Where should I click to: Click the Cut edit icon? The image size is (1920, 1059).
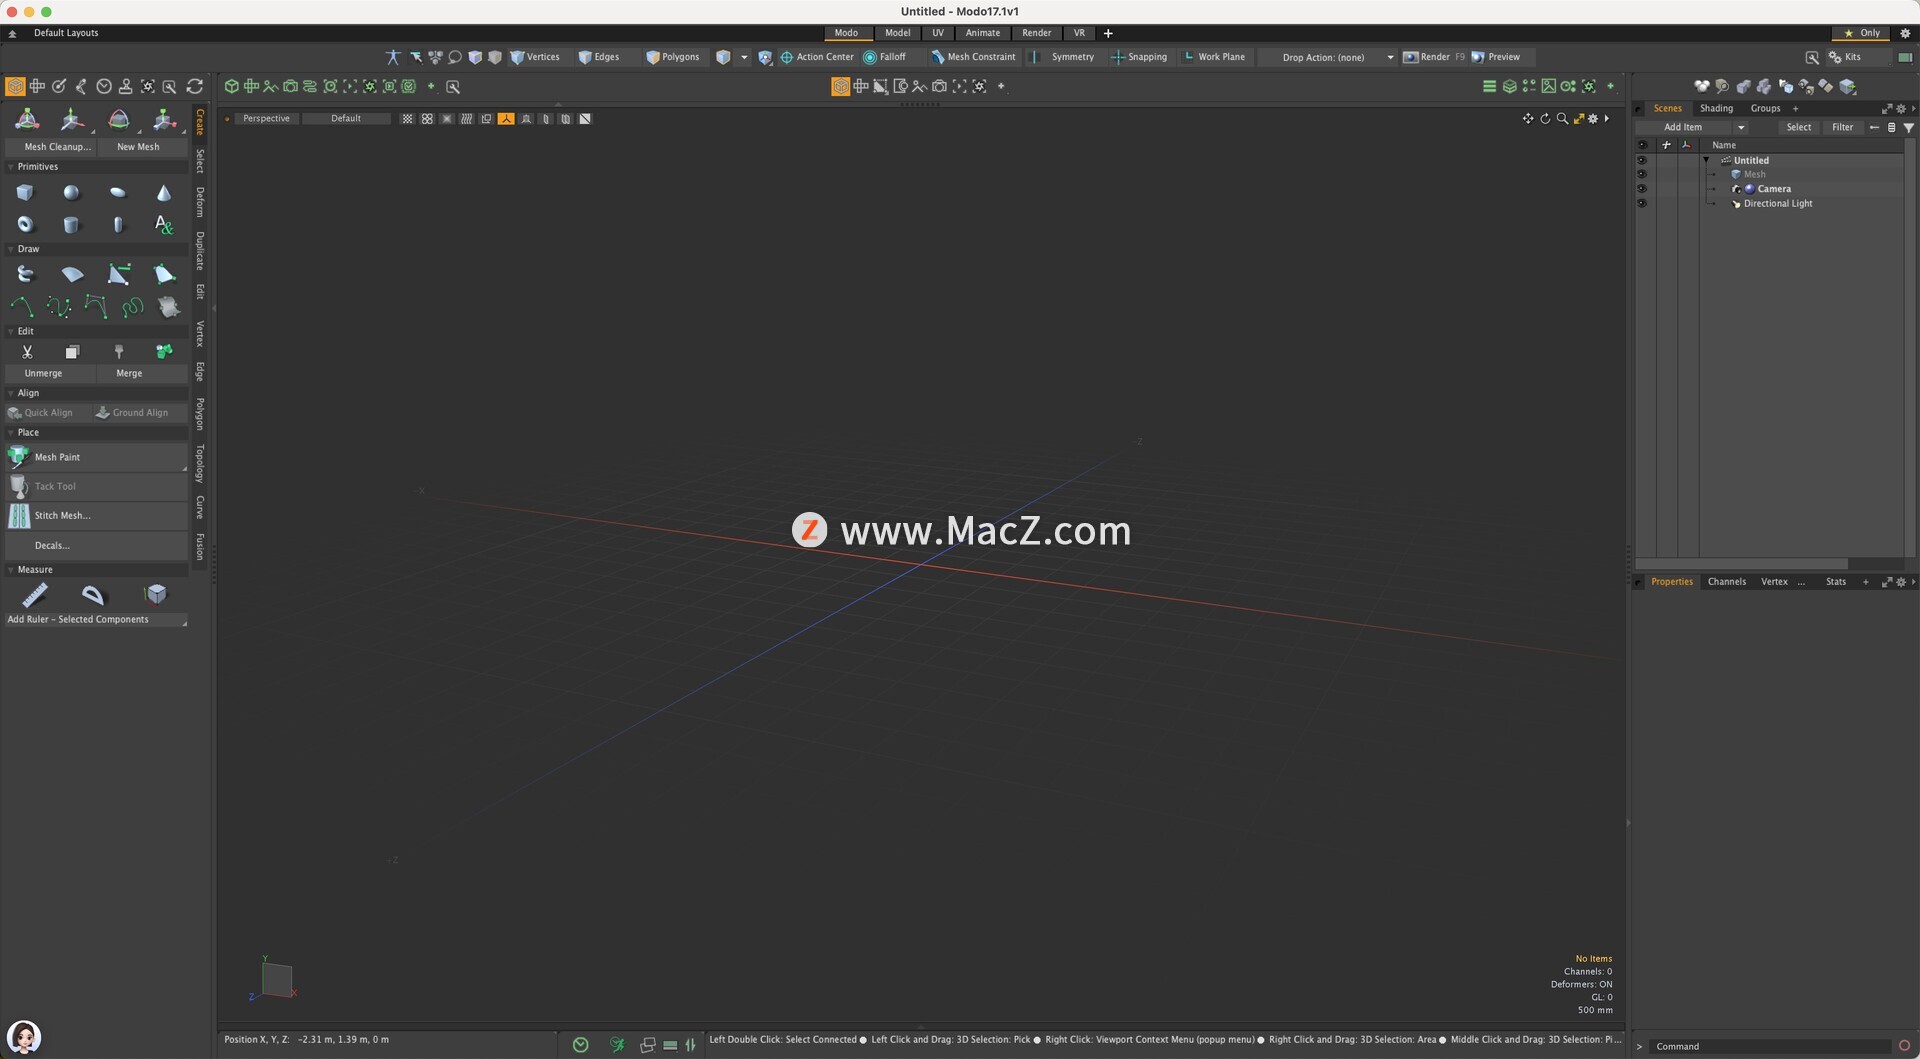(27, 352)
